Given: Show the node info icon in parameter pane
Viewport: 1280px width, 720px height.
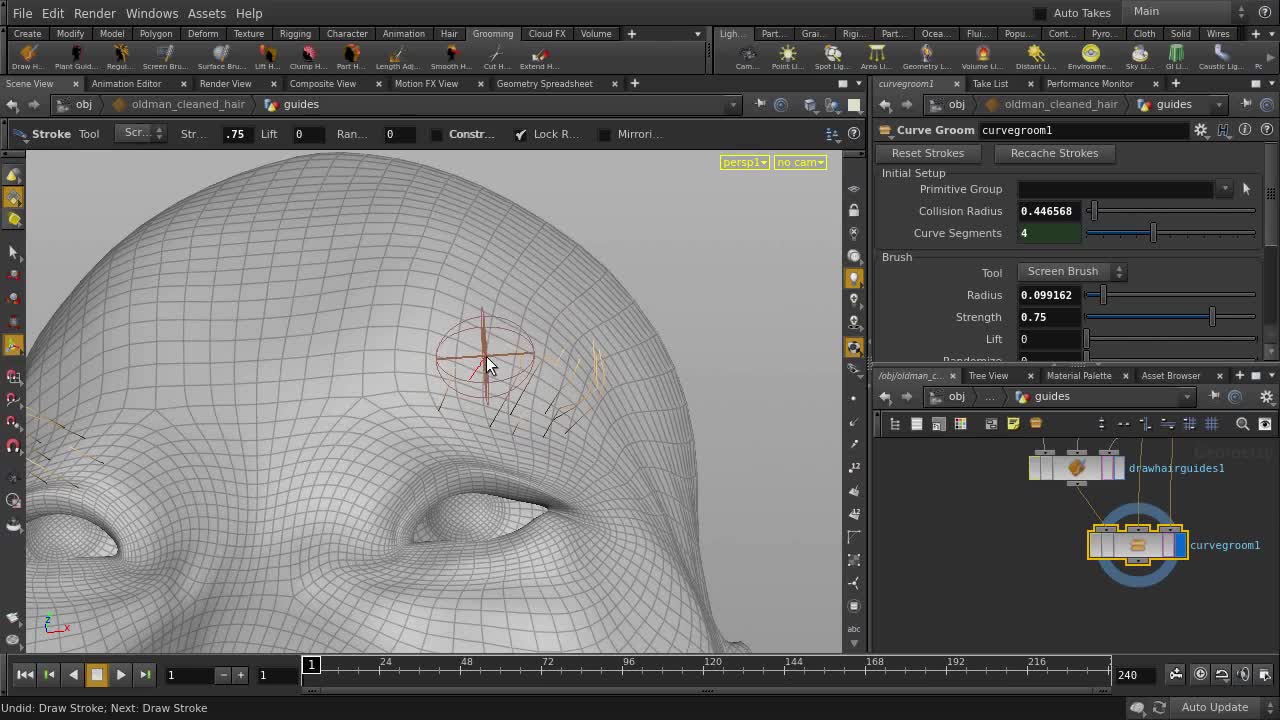Looking at the screenshot, I should pos(1245,130).
